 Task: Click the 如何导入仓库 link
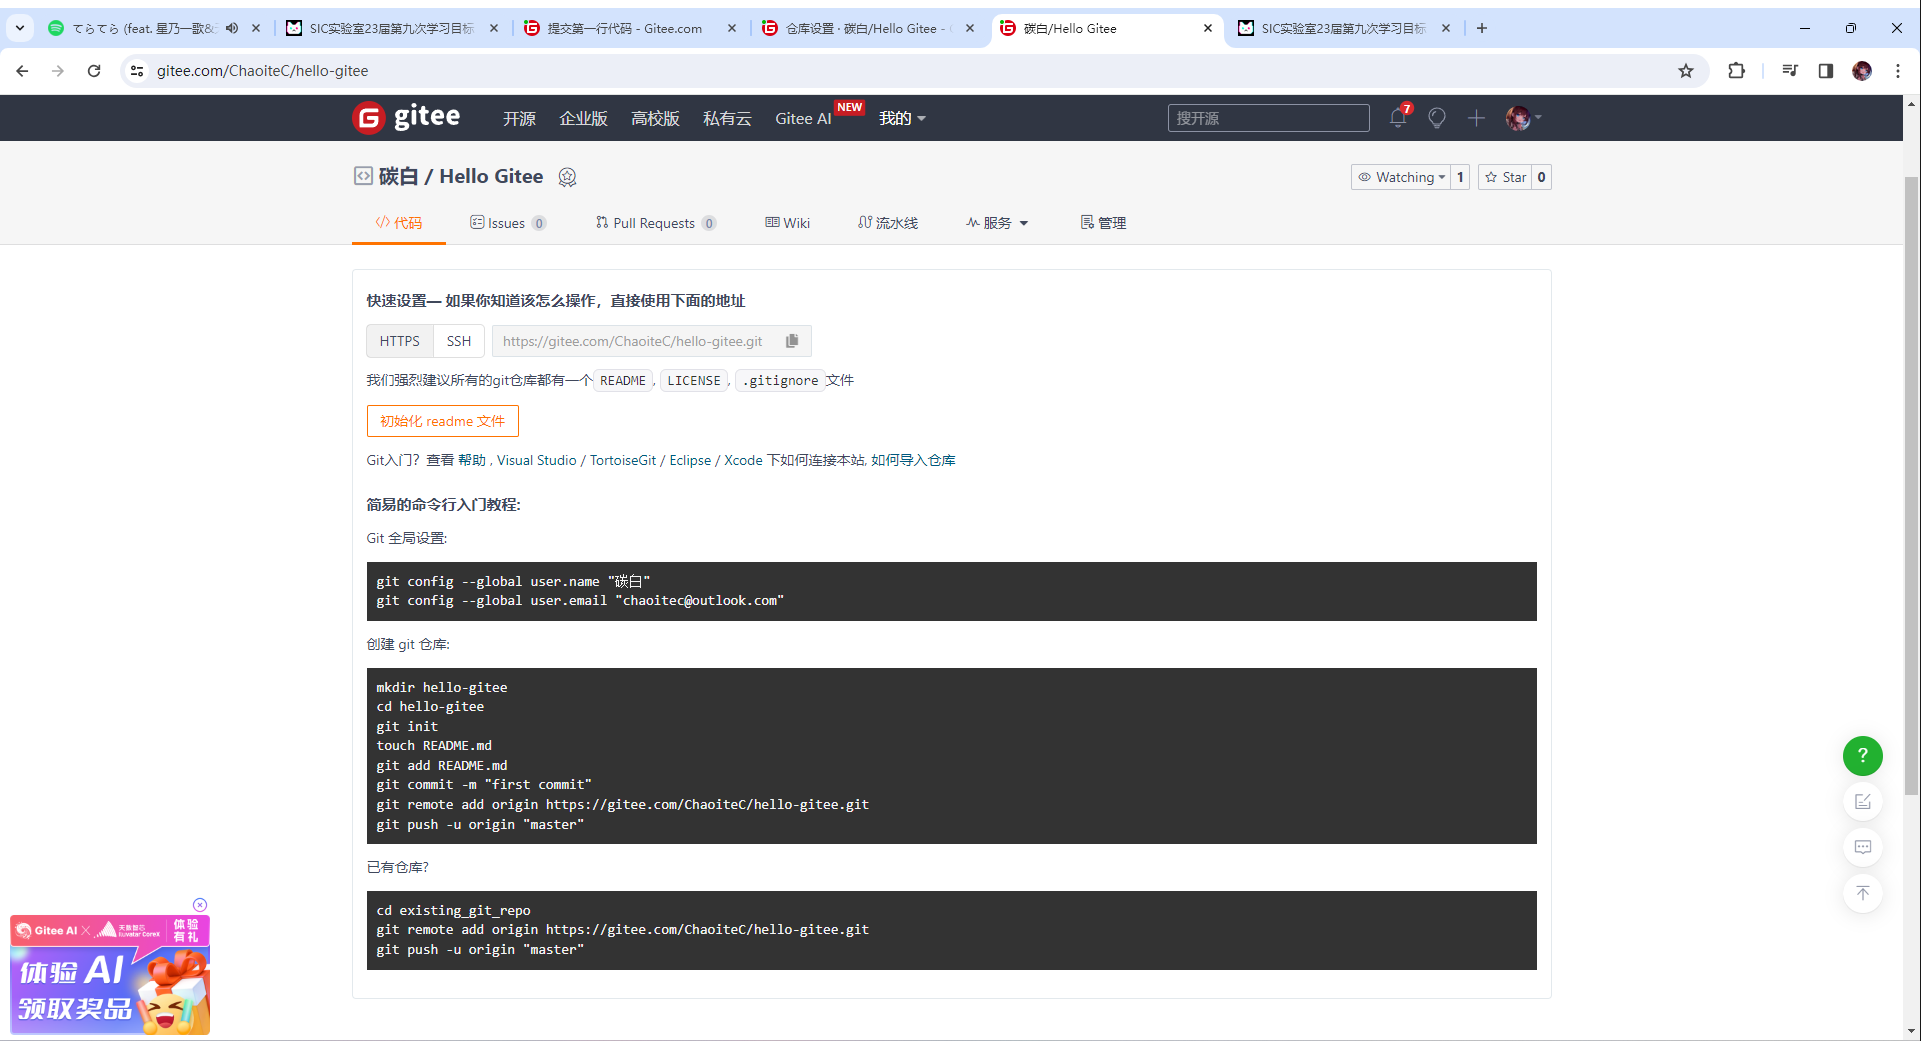pos(913,460)
